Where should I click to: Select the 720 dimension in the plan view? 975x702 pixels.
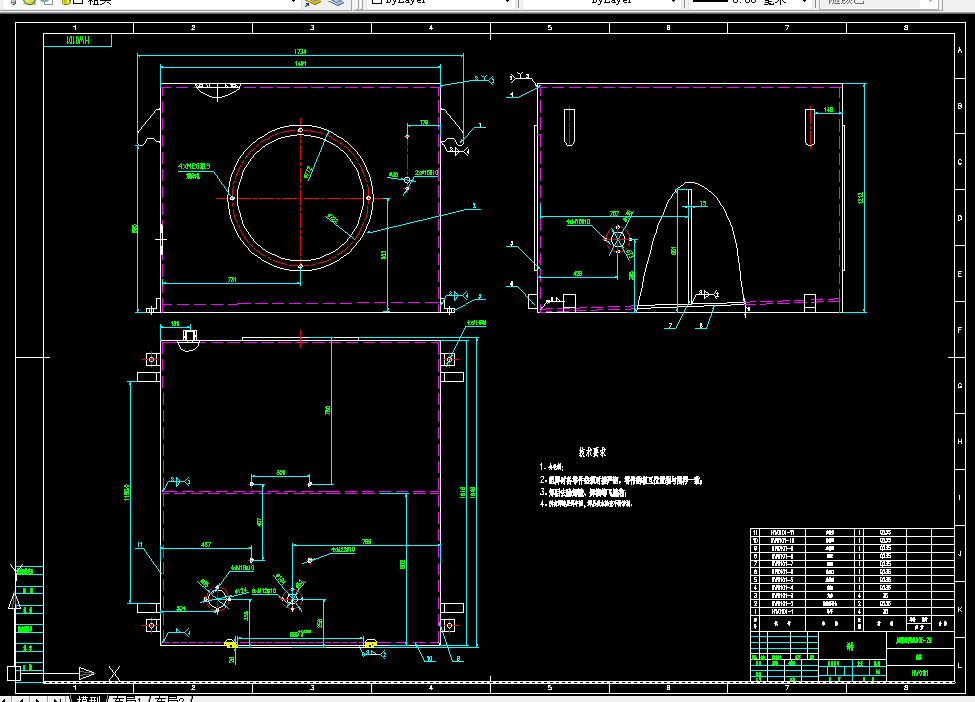pos(328,410)
